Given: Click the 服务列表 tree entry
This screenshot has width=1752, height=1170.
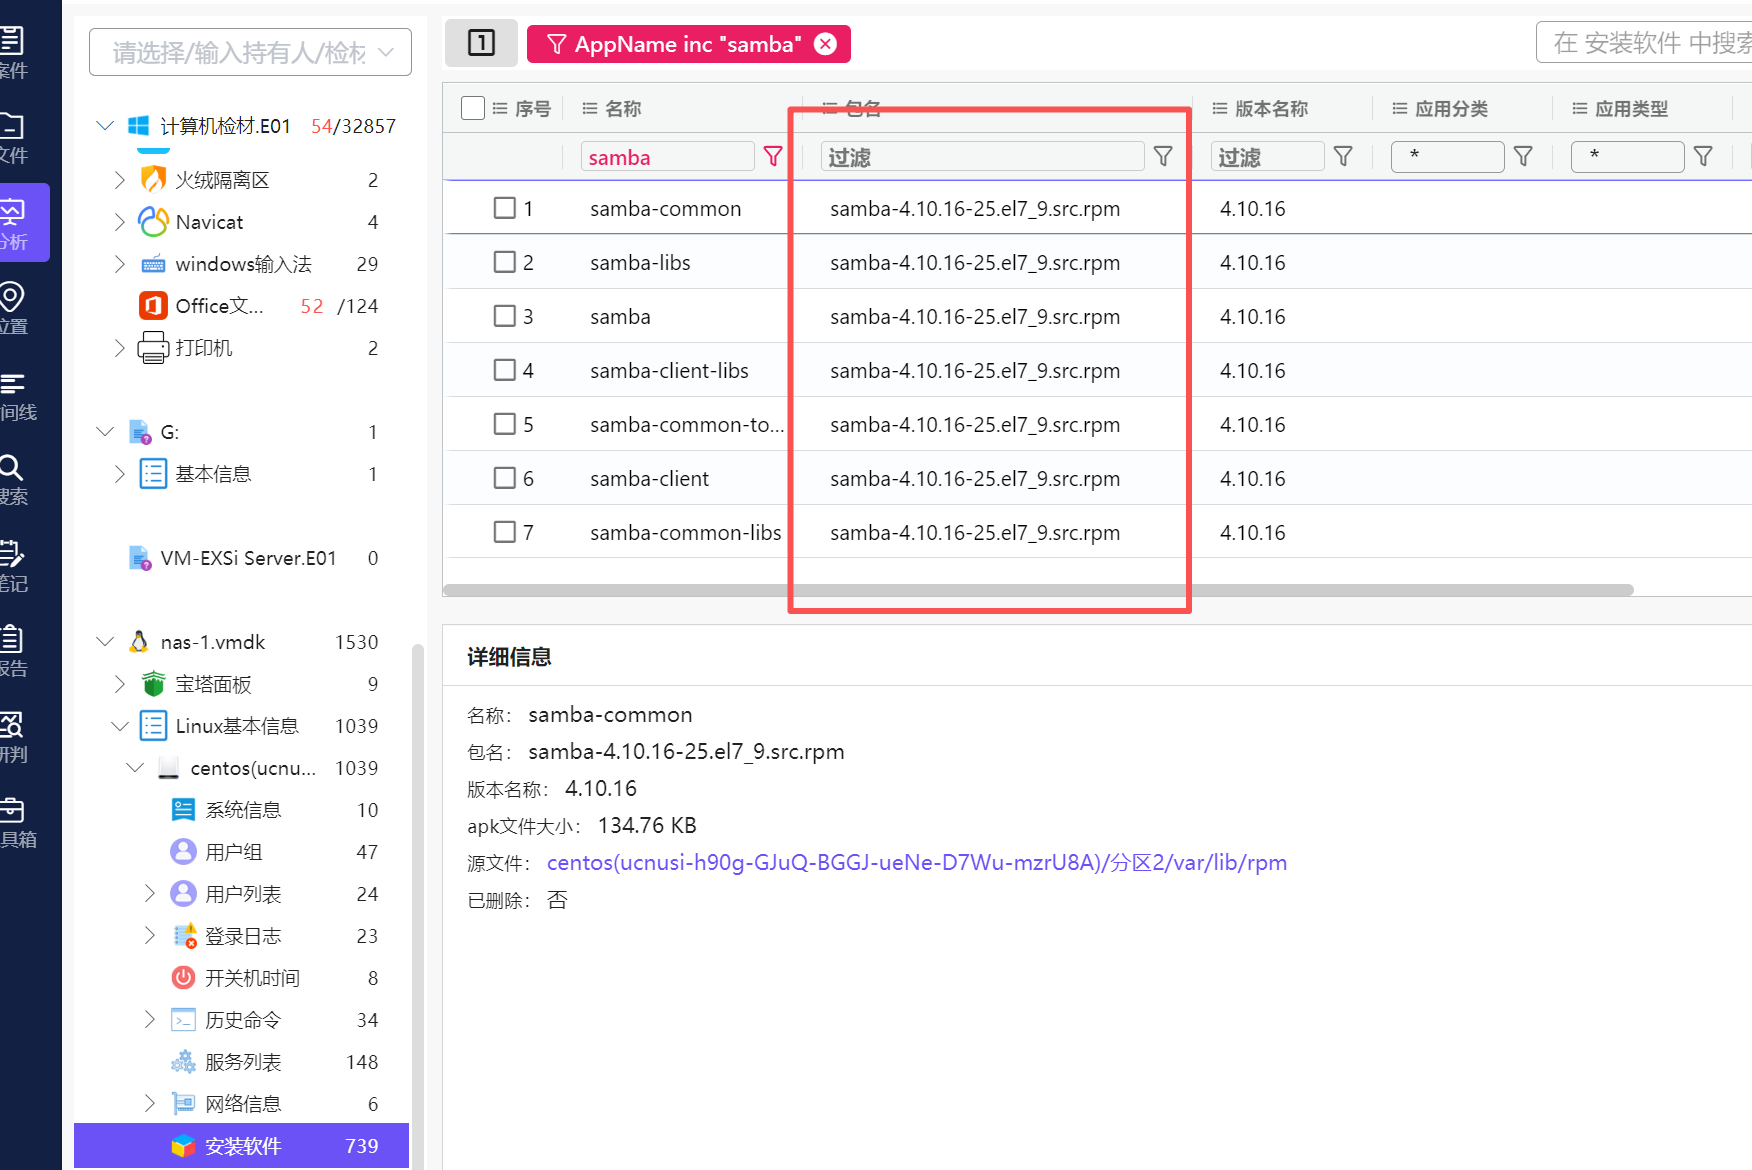Looking at the screenshot, I should [243, 1062].
